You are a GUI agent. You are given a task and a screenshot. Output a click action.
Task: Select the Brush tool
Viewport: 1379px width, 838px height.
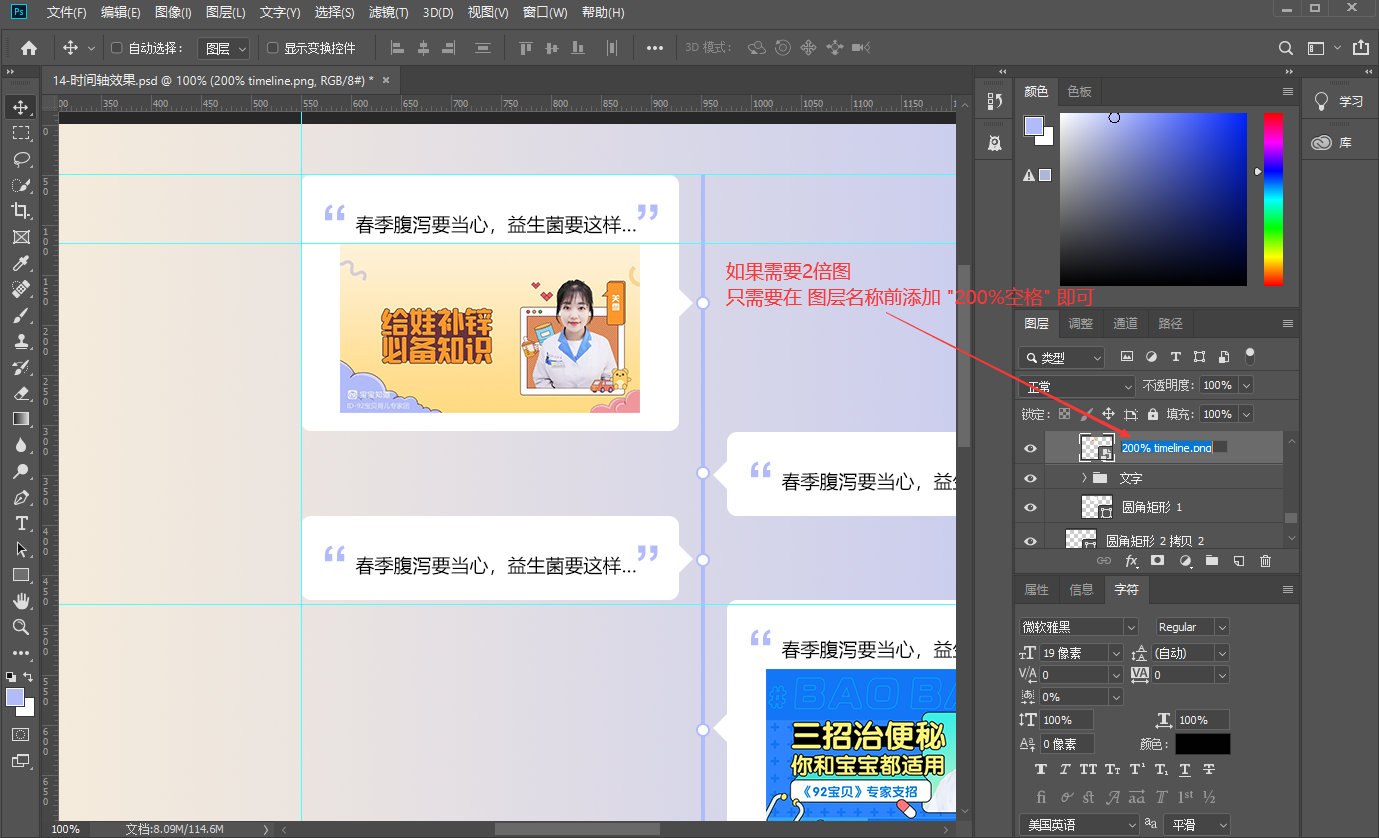point(20,315)
